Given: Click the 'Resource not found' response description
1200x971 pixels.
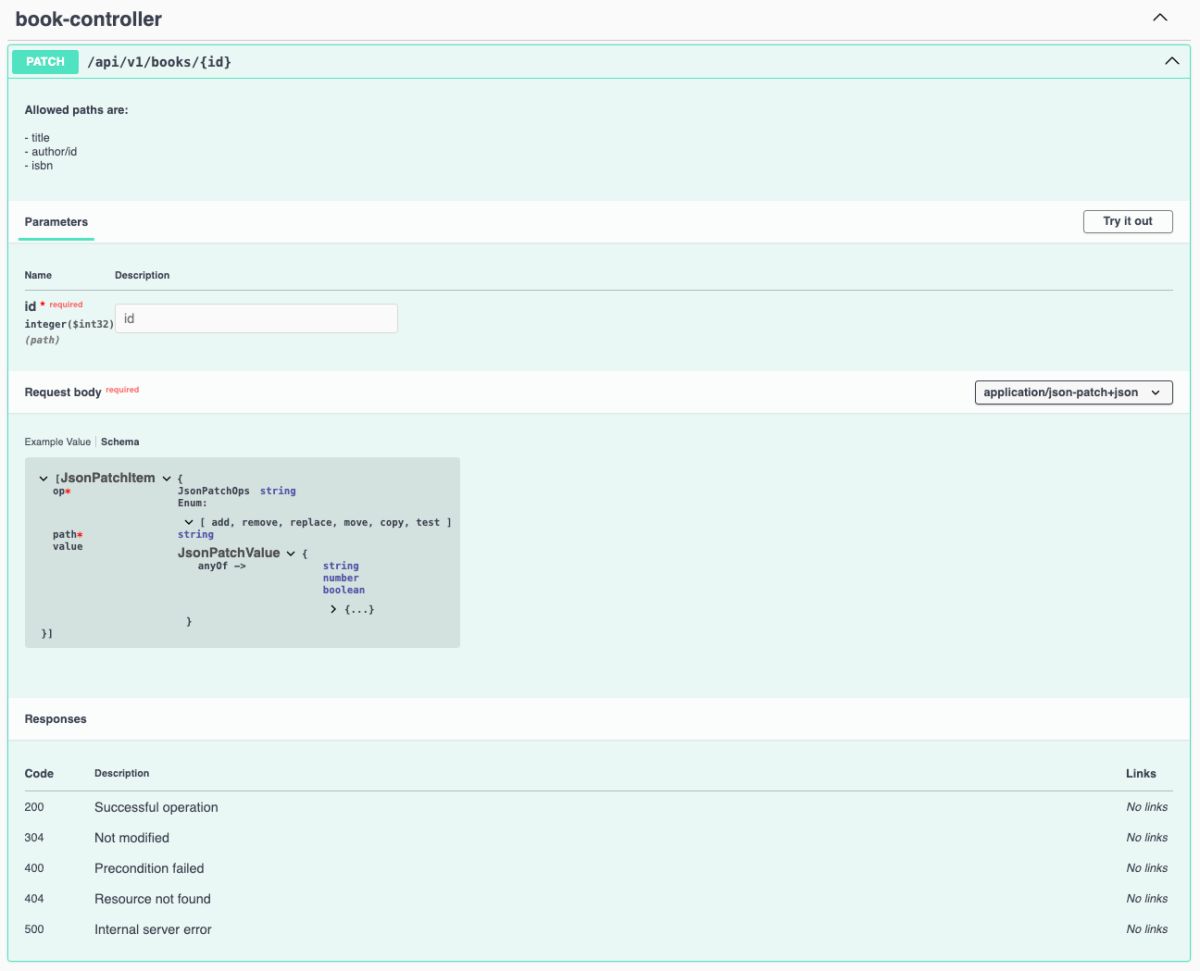Looking at the screenshot, I should point(152,899).
